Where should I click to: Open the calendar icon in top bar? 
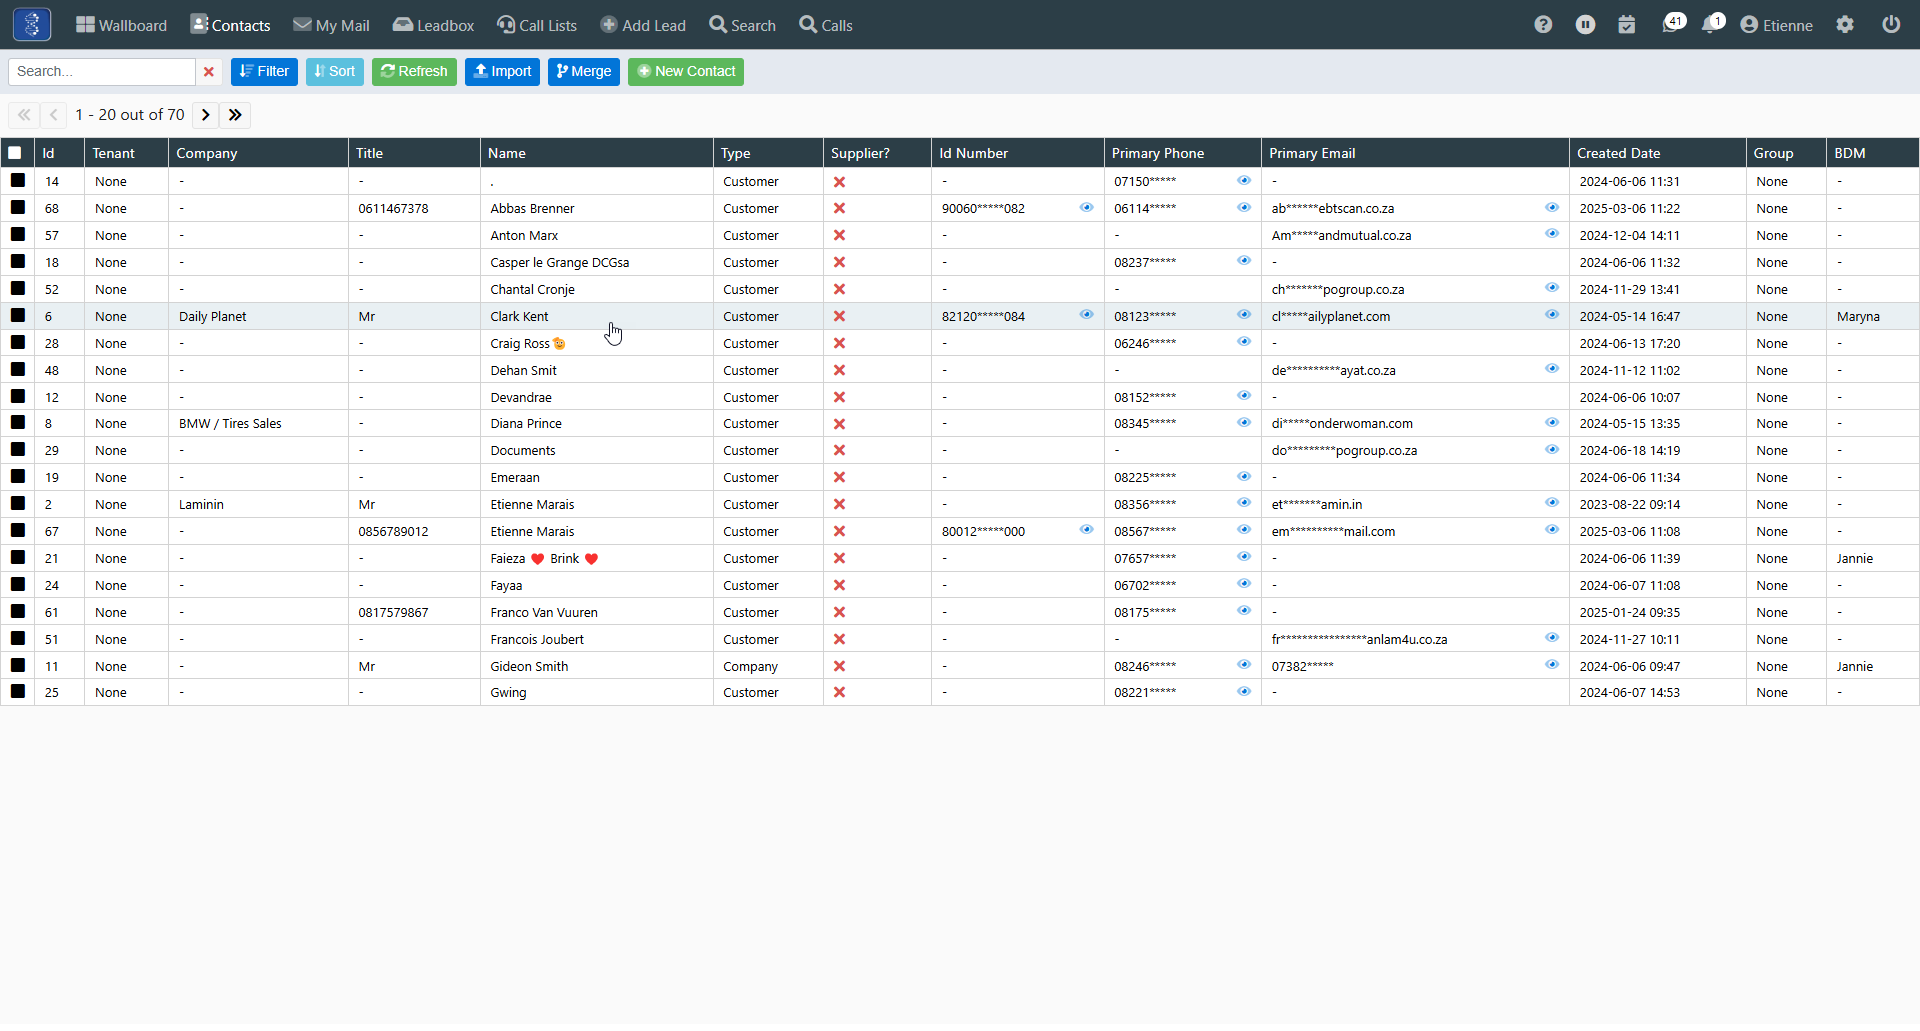coord(1627,25)
